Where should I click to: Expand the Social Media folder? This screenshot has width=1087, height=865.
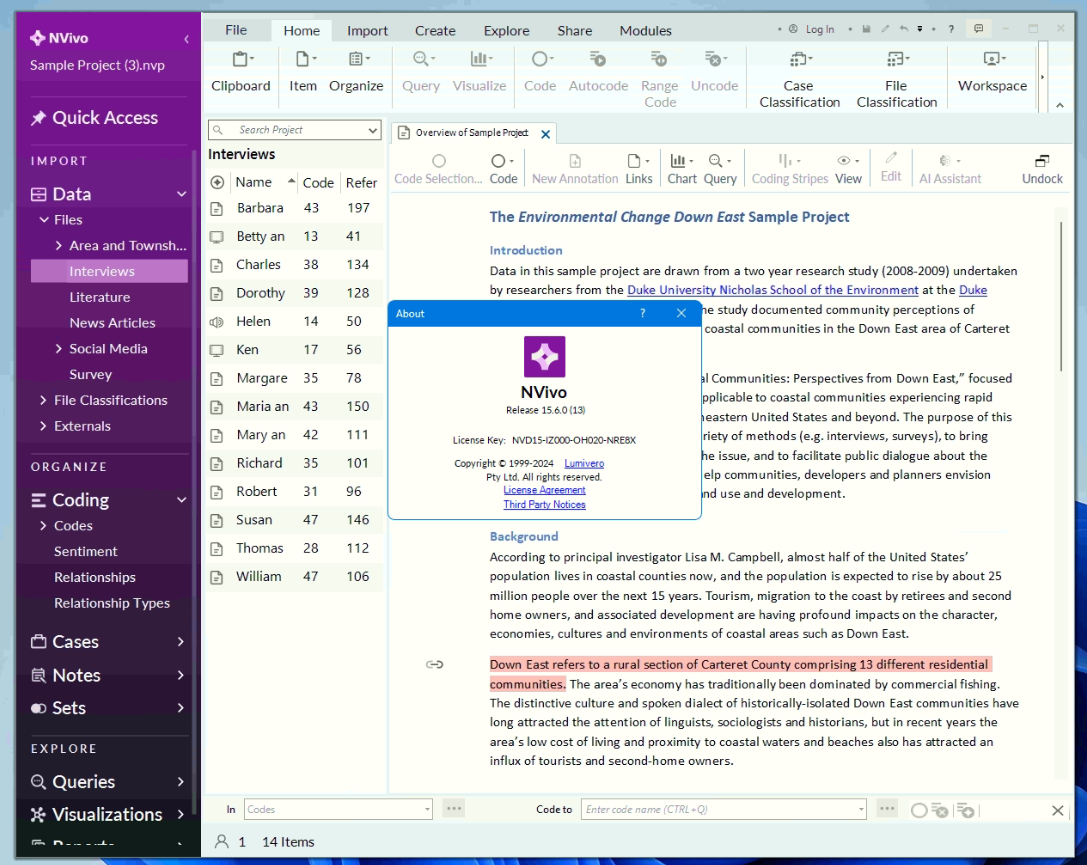[x=59, y=349]
